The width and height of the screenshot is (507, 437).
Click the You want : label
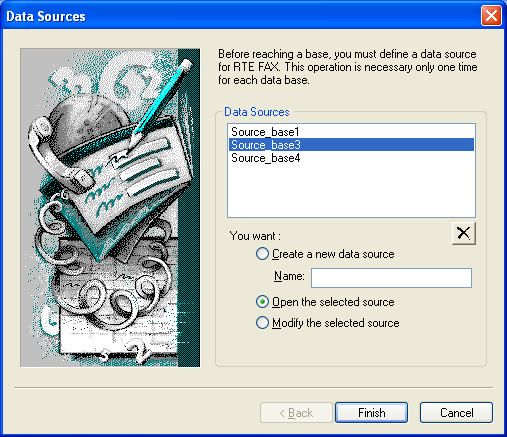pyautogui.click(x=255, y=236)
